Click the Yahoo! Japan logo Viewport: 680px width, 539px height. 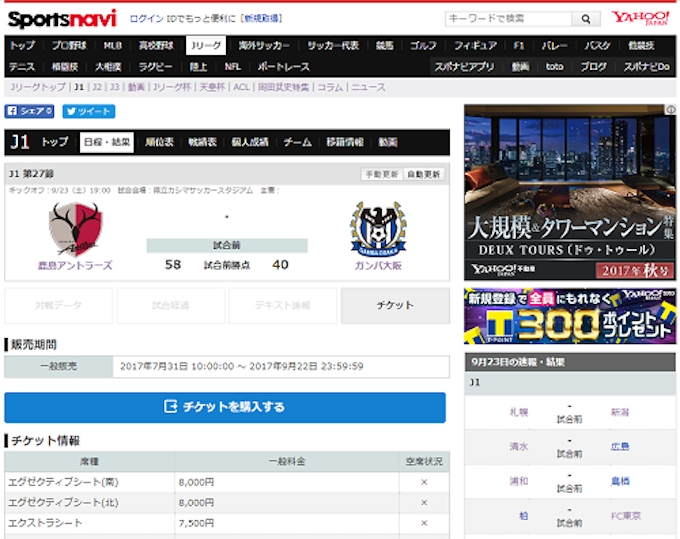click(x=641, y=18)
